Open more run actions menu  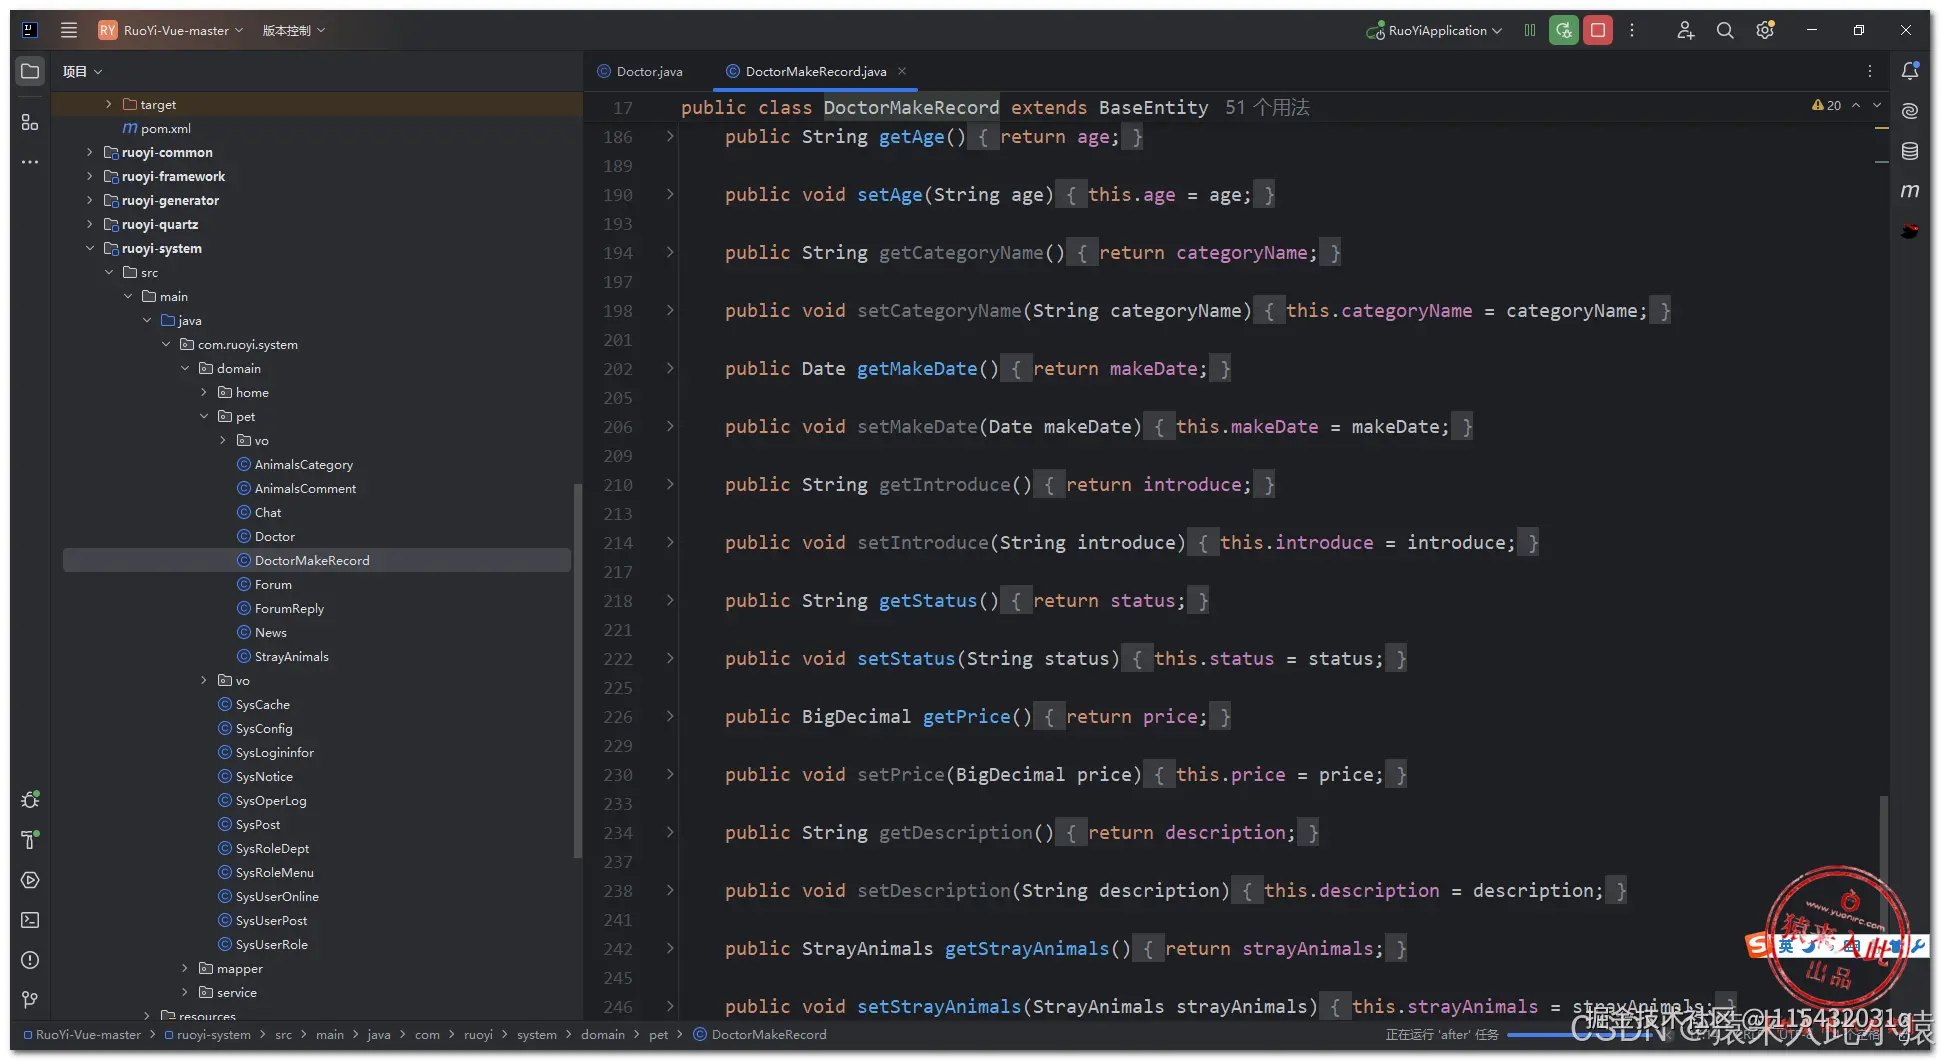point(1632,30)
